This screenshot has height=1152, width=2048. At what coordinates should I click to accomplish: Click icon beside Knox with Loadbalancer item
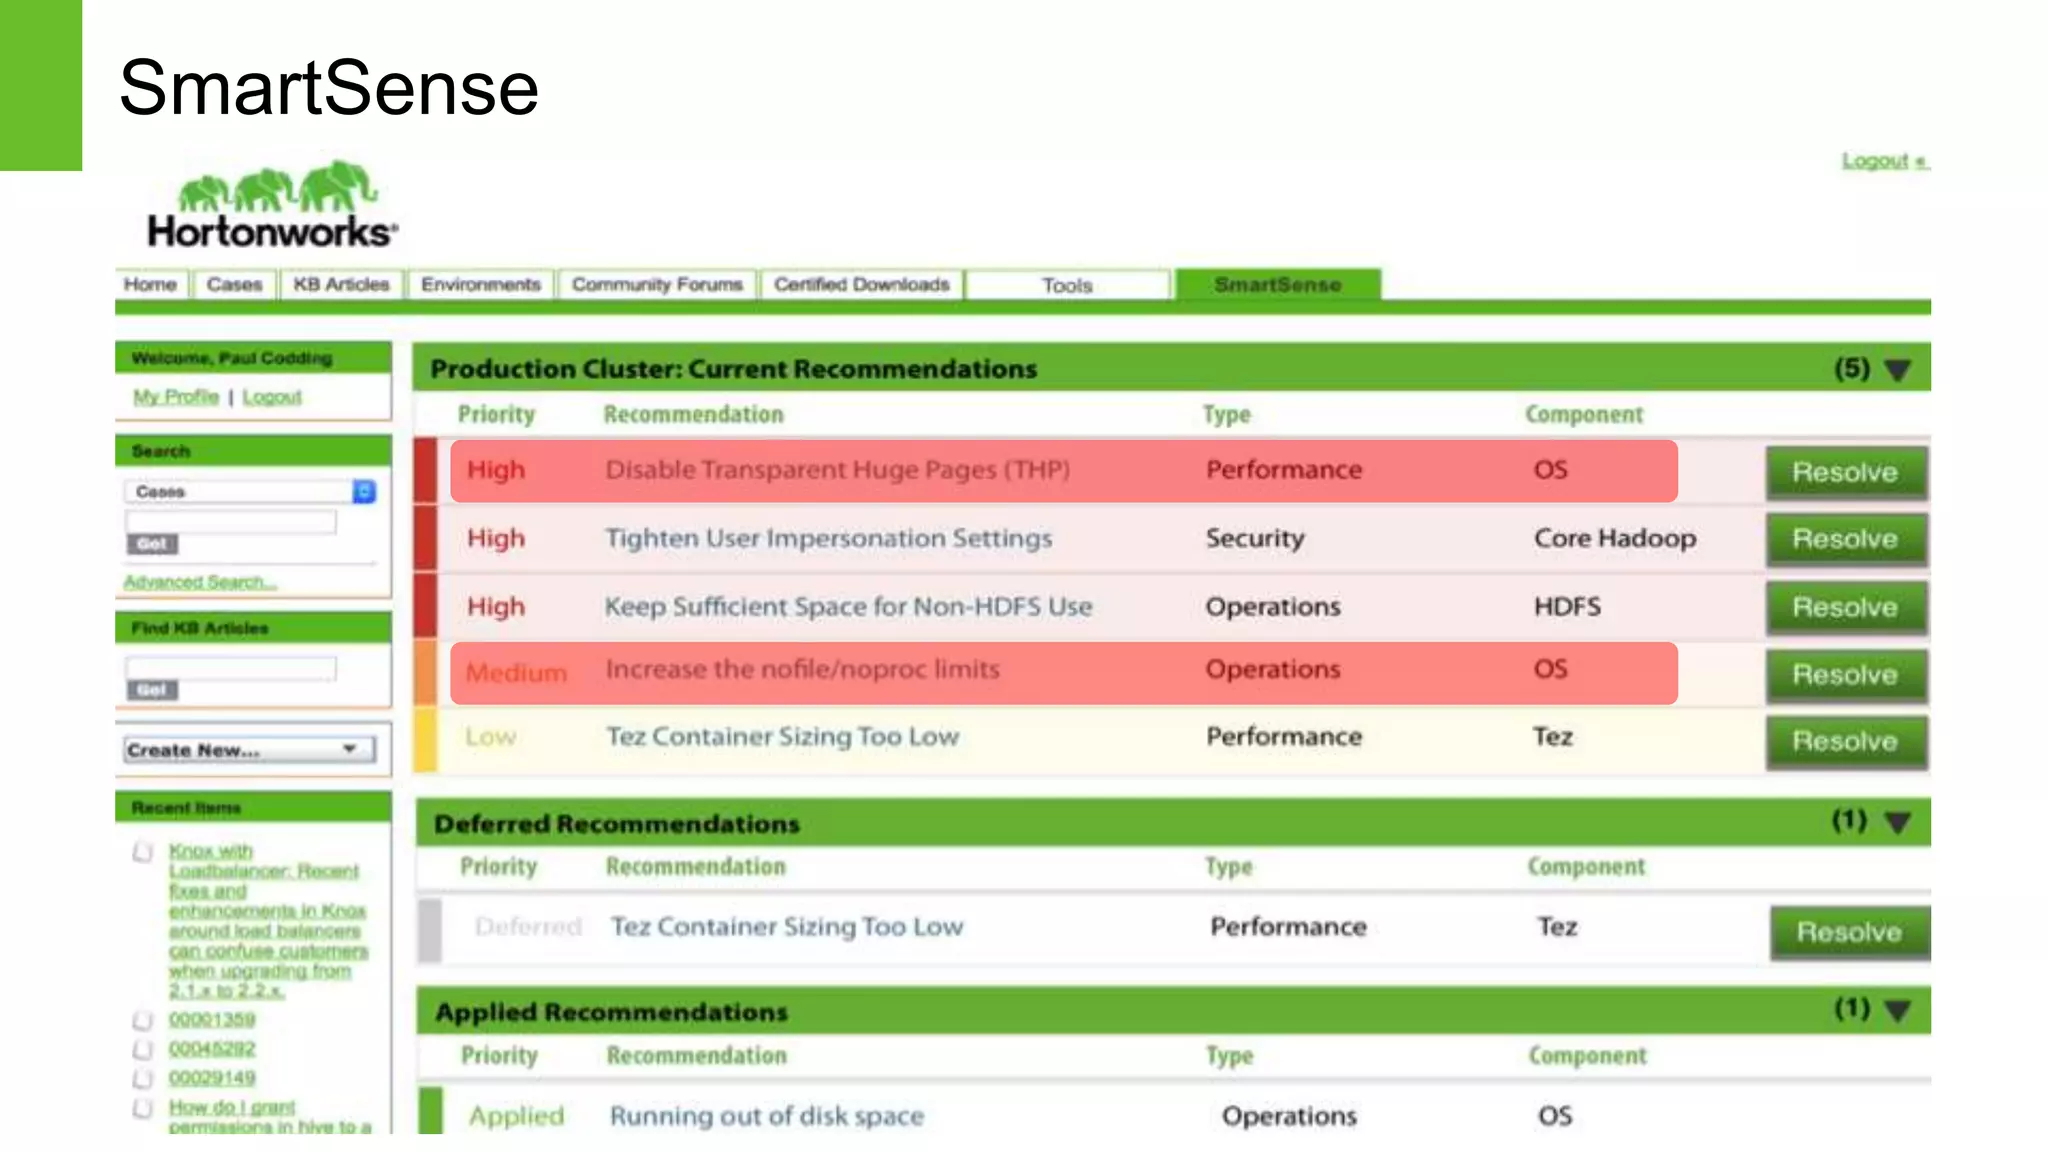pyautogui.click(x=143, y=852)
